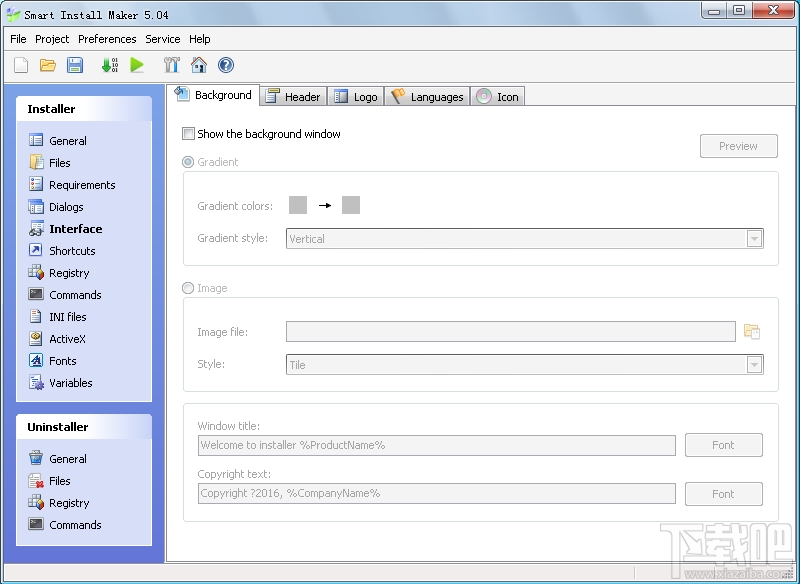Enable Show the background window

[x=188, y=133]
